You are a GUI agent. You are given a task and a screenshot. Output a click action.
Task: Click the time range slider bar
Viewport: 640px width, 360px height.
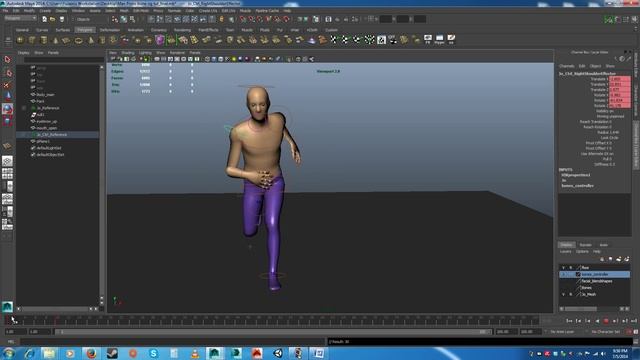[x=273, y=332]
